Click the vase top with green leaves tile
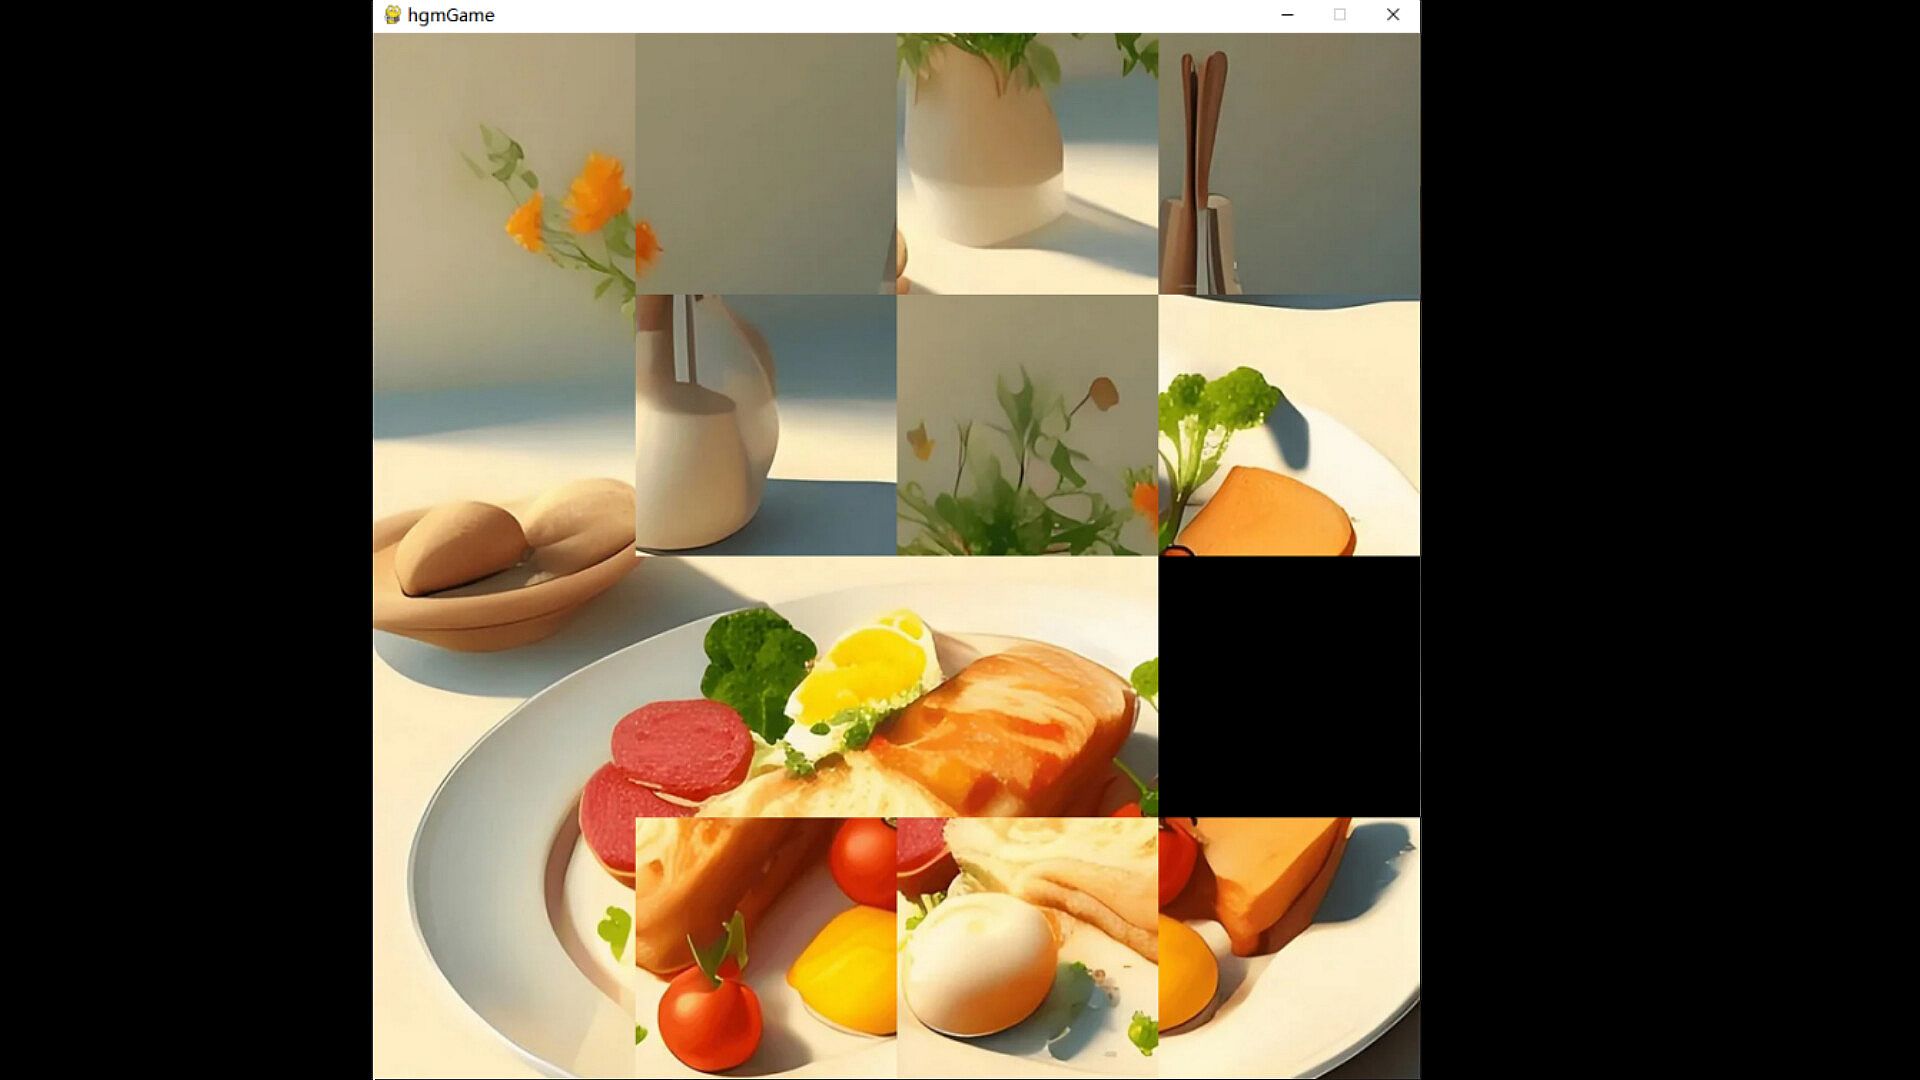This screenshot has width=1920, height=1080. point(1027,164)
